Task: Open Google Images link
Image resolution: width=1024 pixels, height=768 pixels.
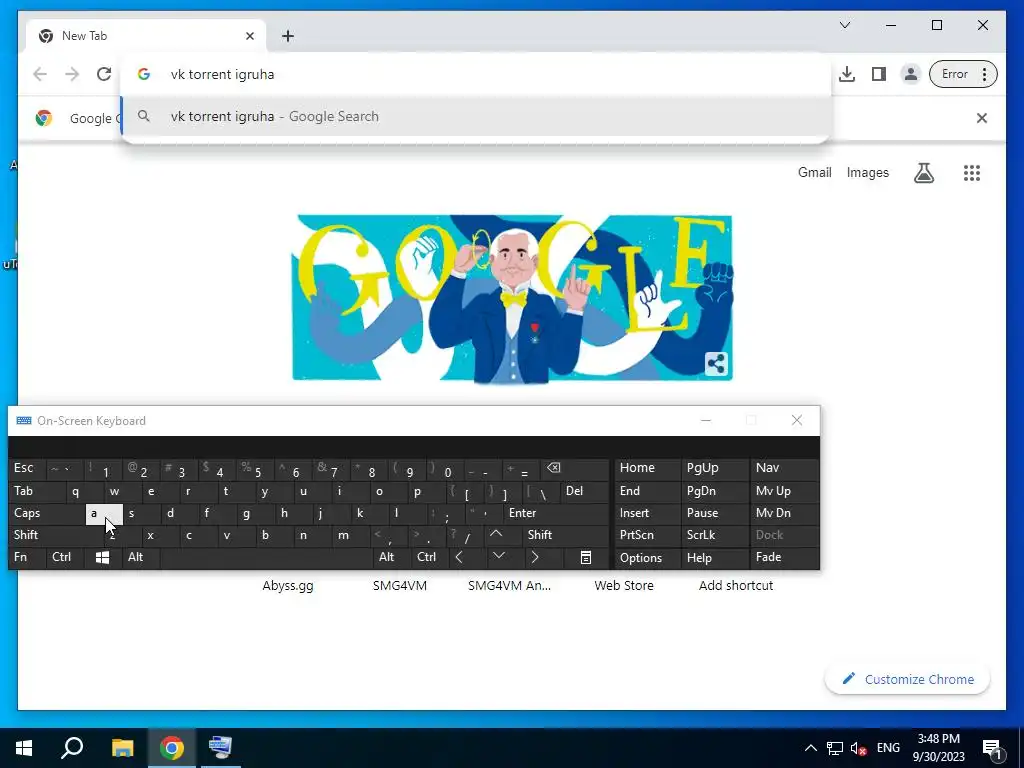Action: (x=867, y=172)
